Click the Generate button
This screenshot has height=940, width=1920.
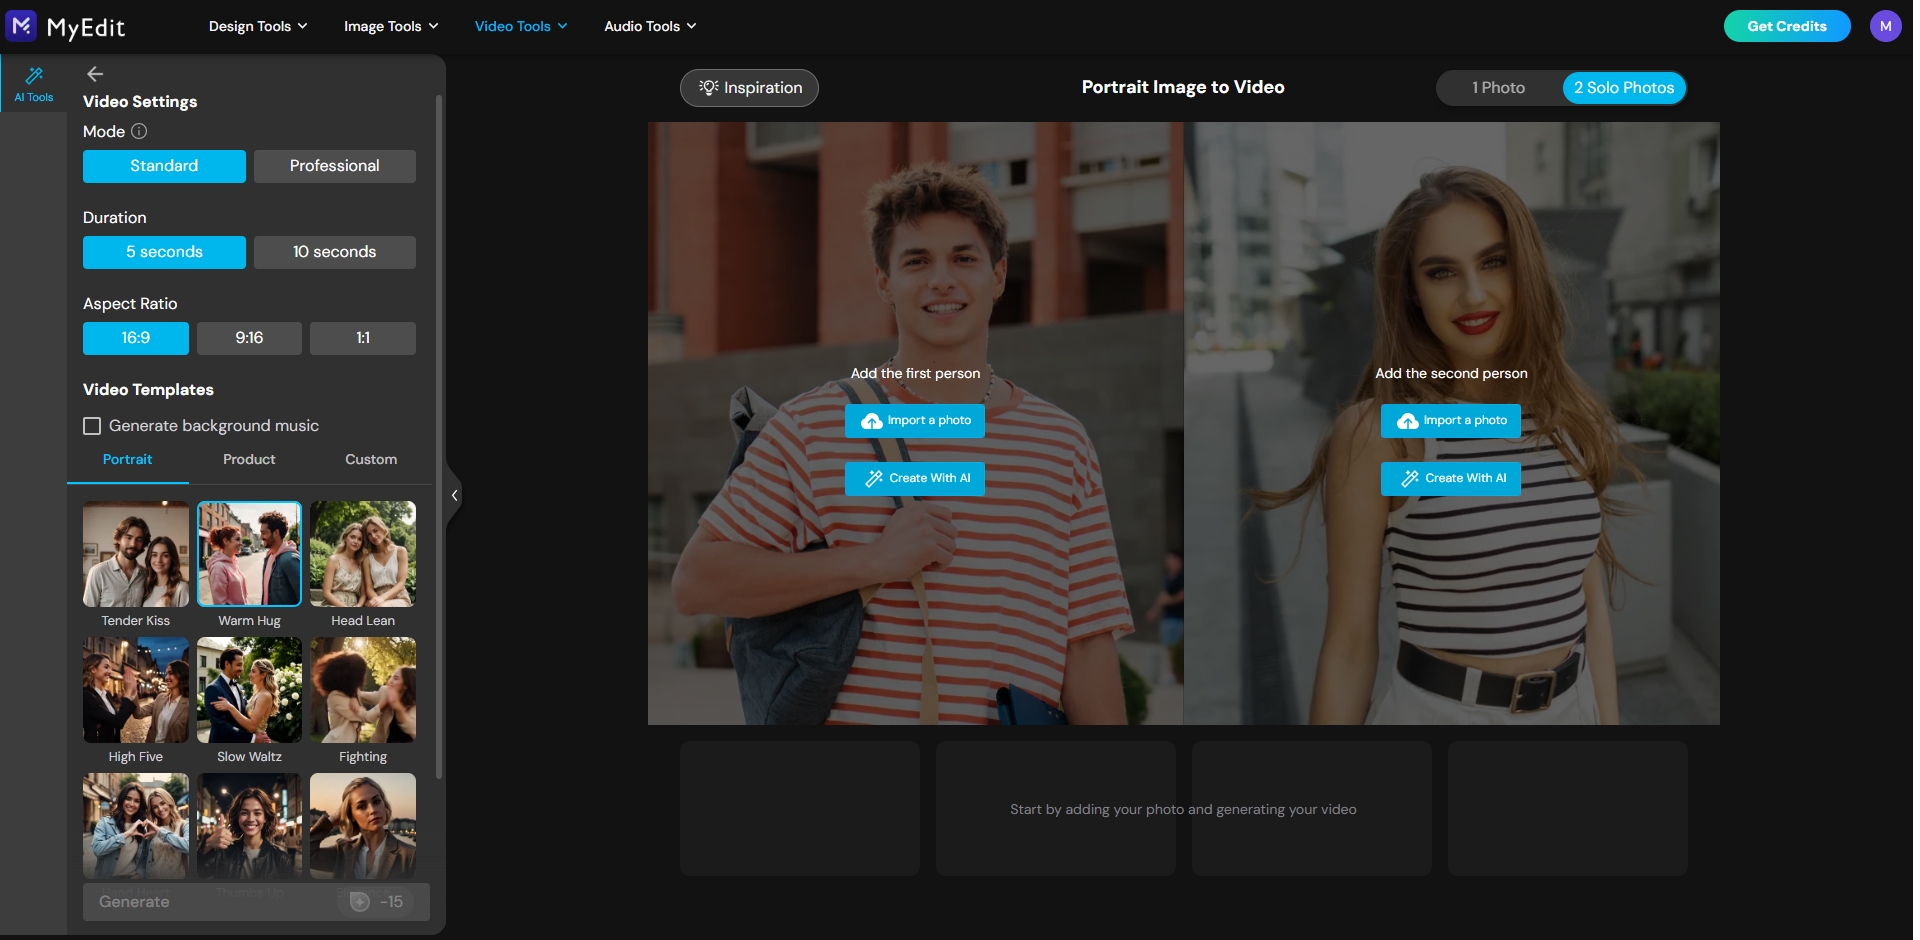pos(256,902)
